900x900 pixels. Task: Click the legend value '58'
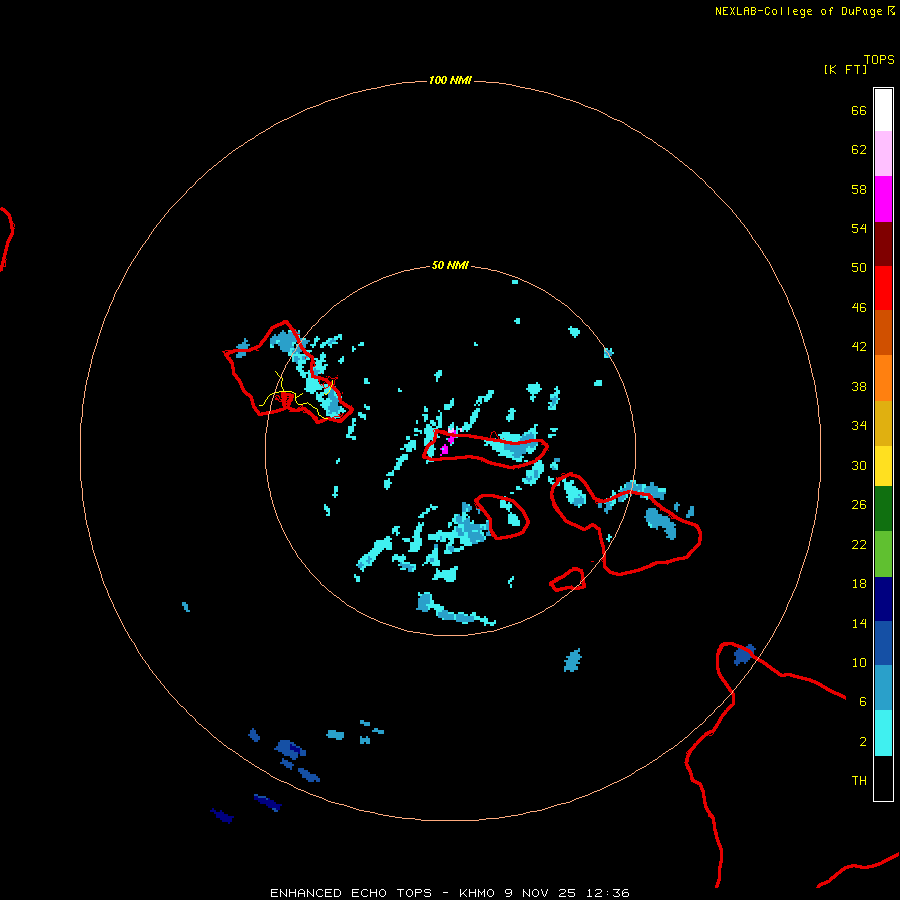point(859,189)
